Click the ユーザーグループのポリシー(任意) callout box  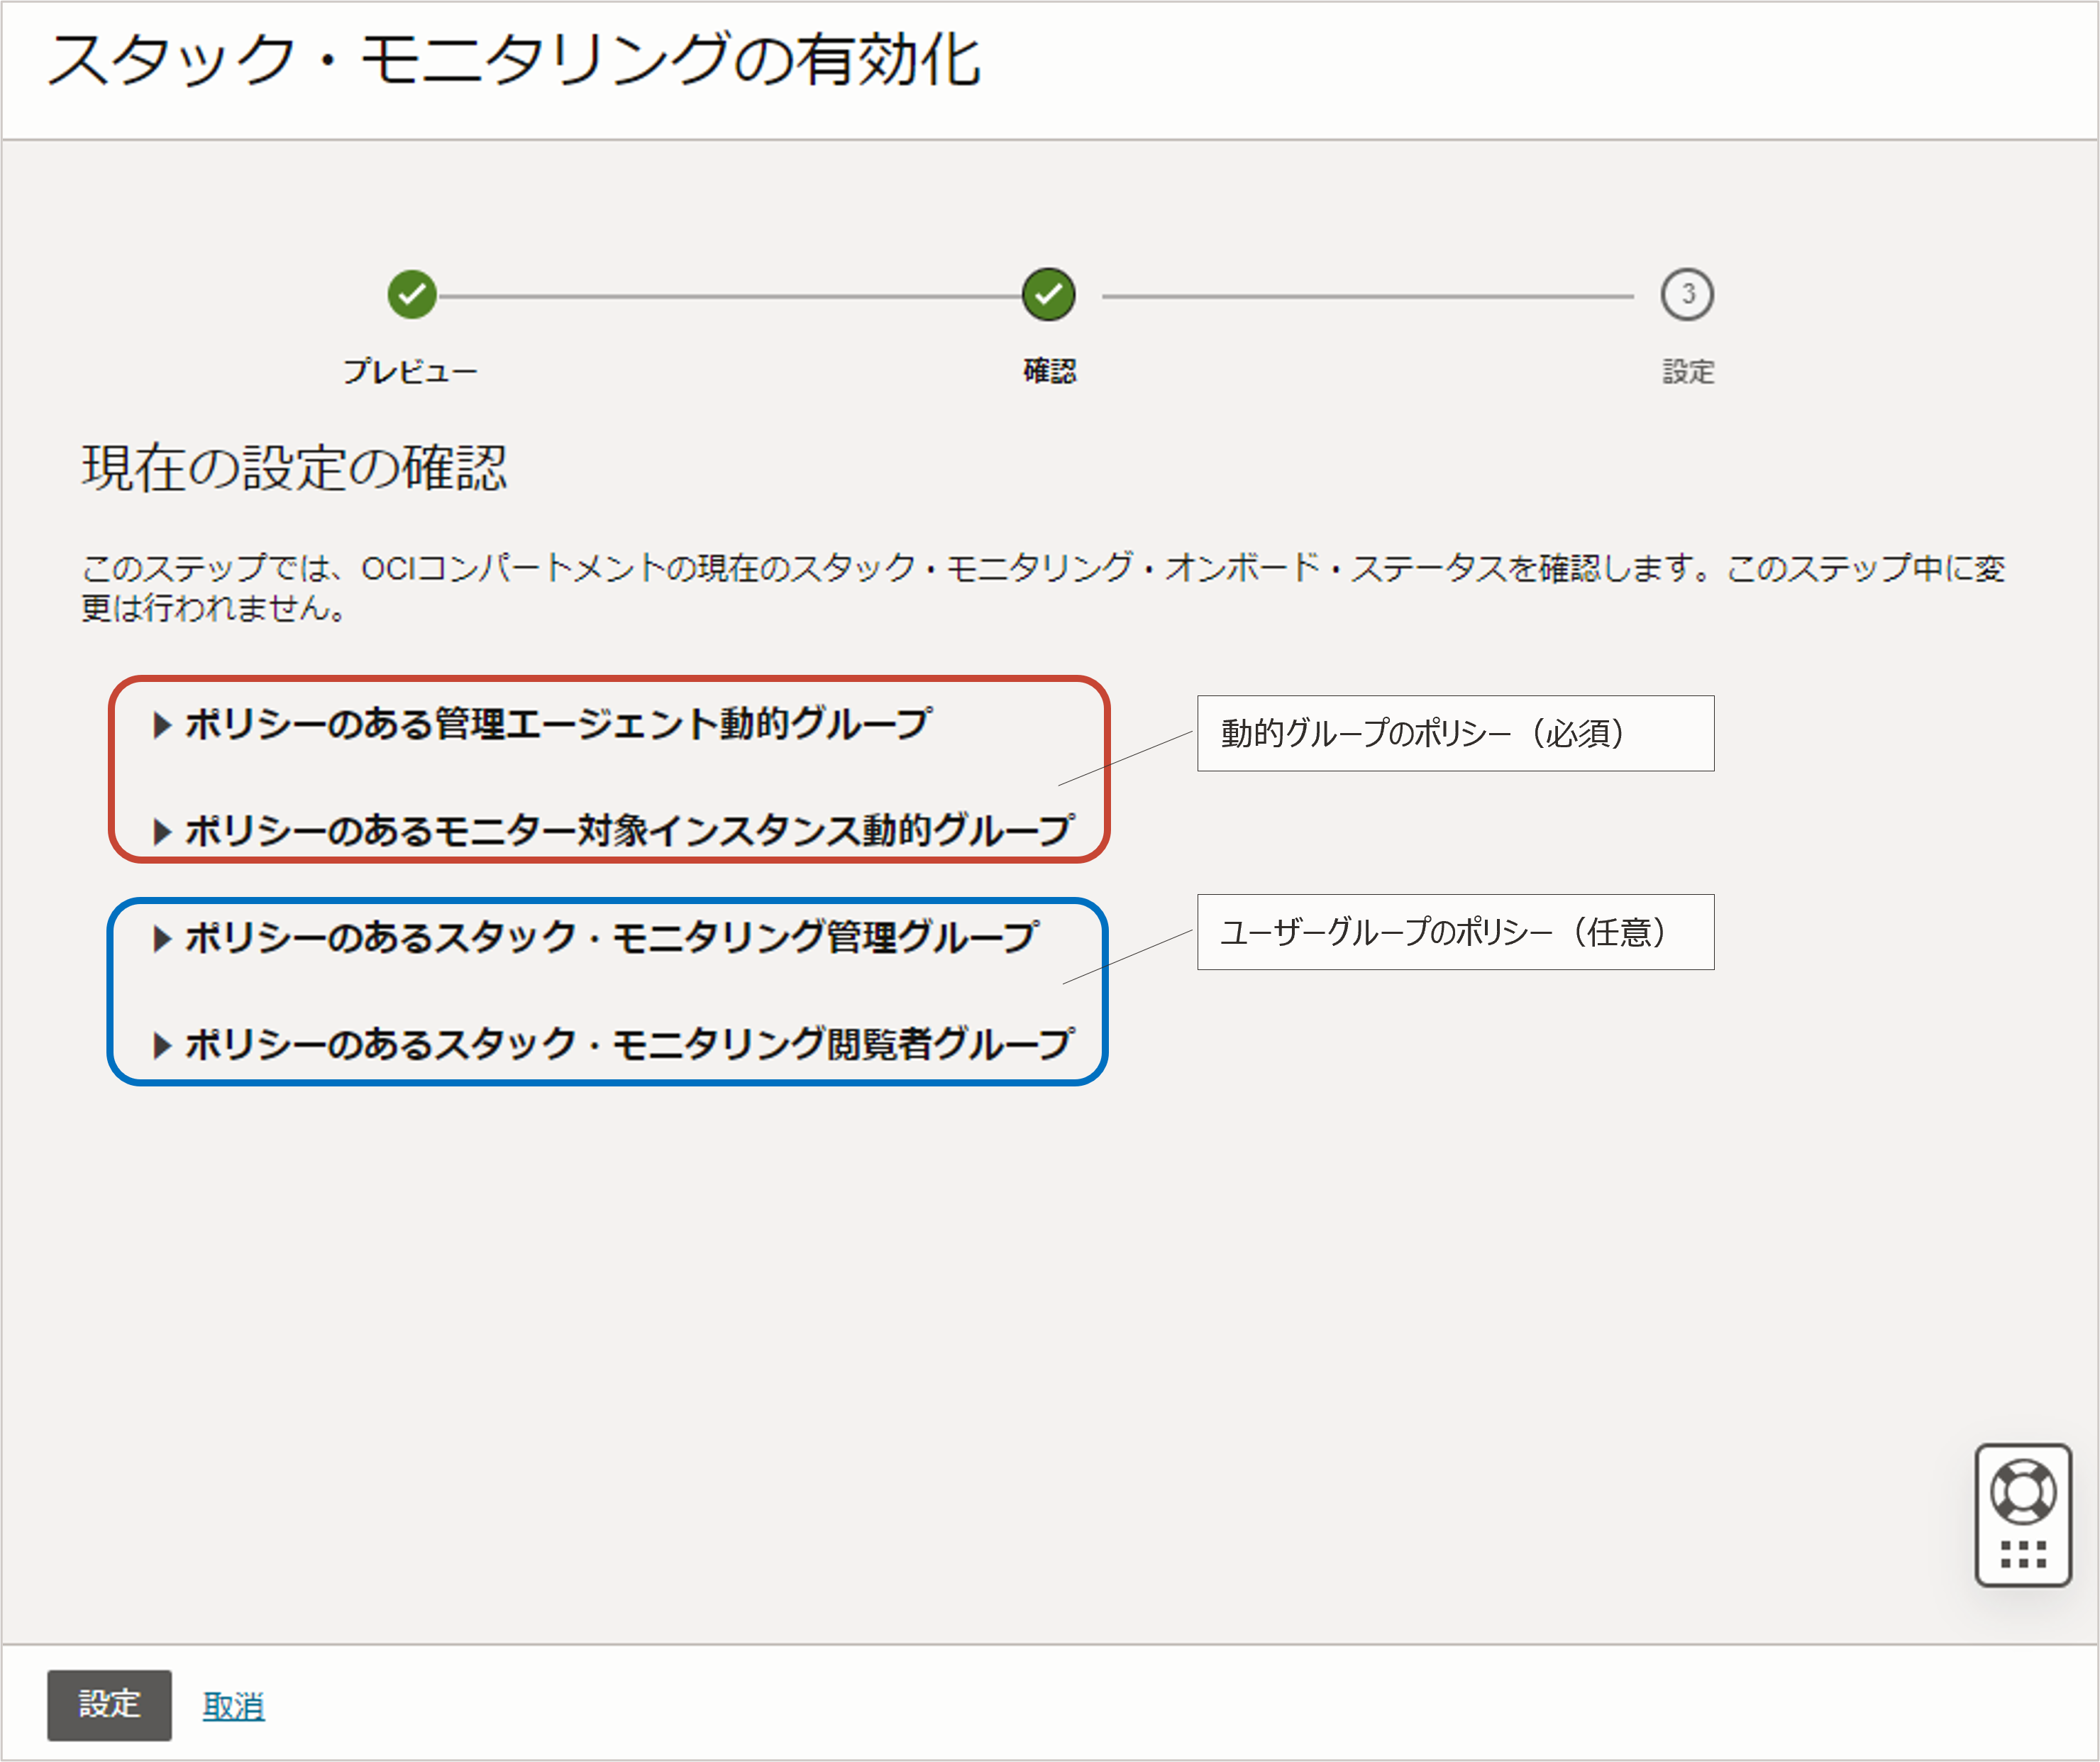pyautogui.click(x=1455, y=932)
